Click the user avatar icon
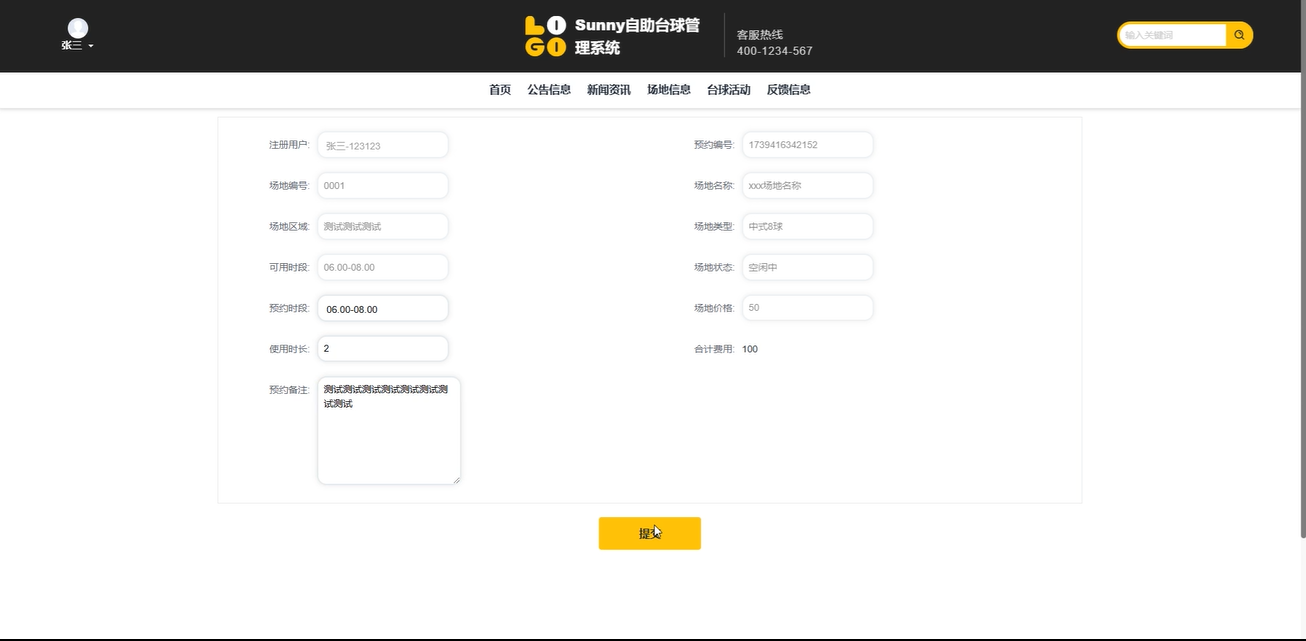 (77, 28)
